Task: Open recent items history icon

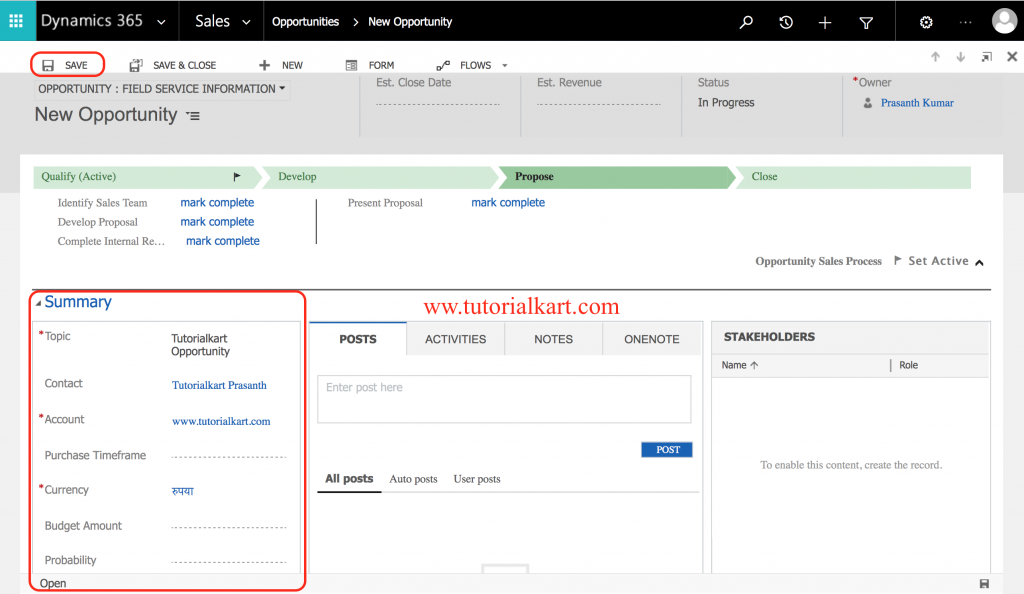Action: pos(786,22)
